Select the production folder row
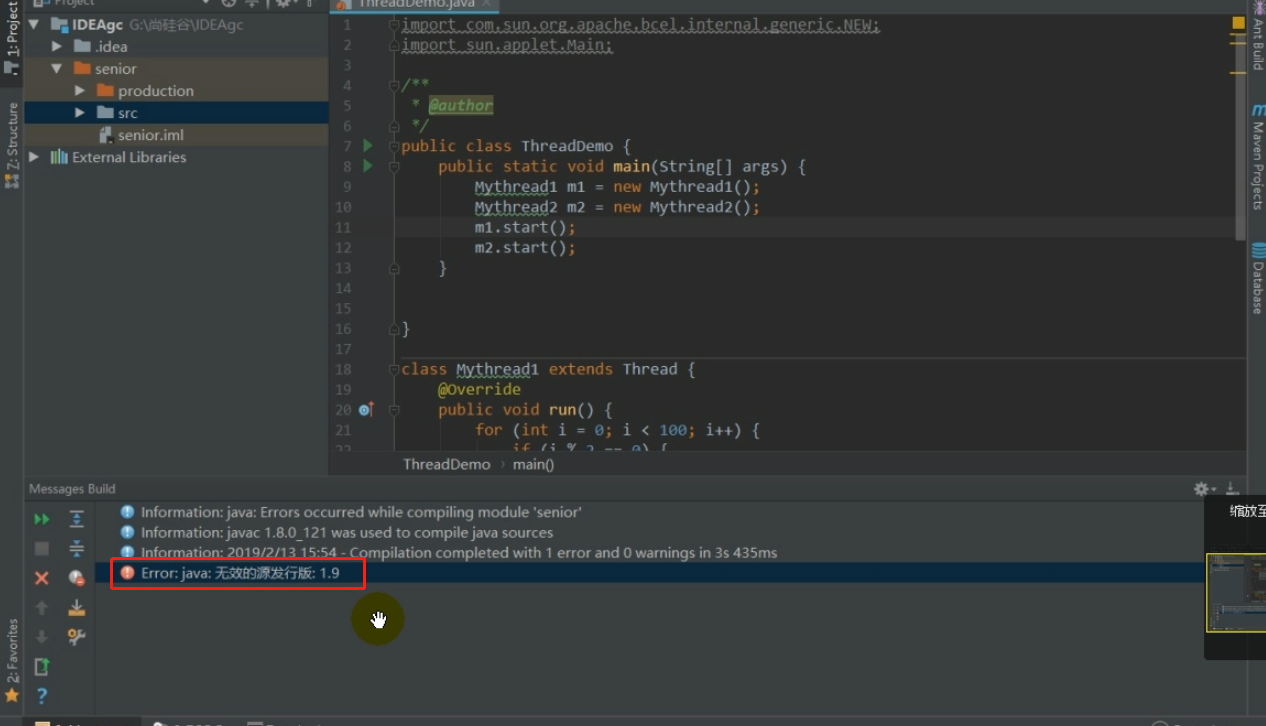 click(176, 90)
